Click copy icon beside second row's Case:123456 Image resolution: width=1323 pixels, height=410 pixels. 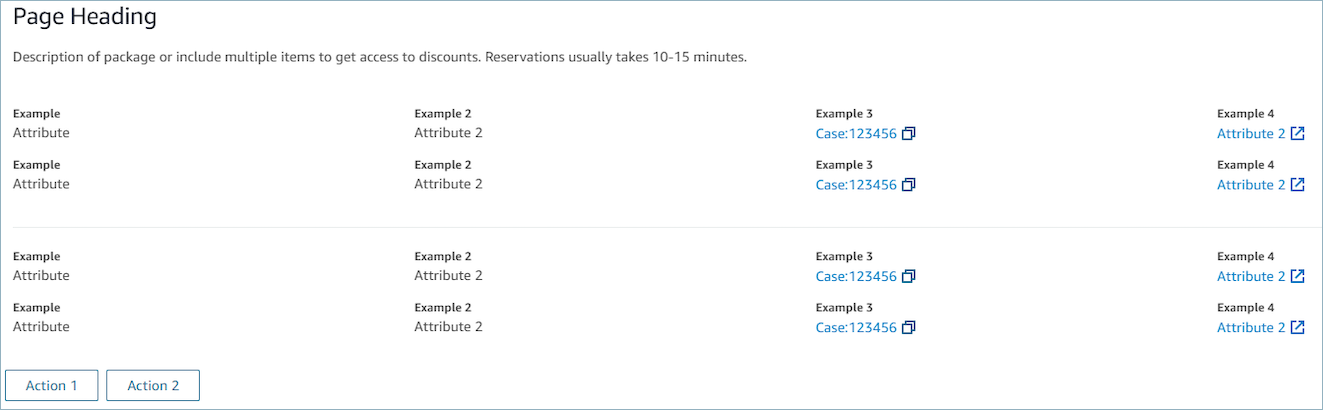[x=908, y=185]
